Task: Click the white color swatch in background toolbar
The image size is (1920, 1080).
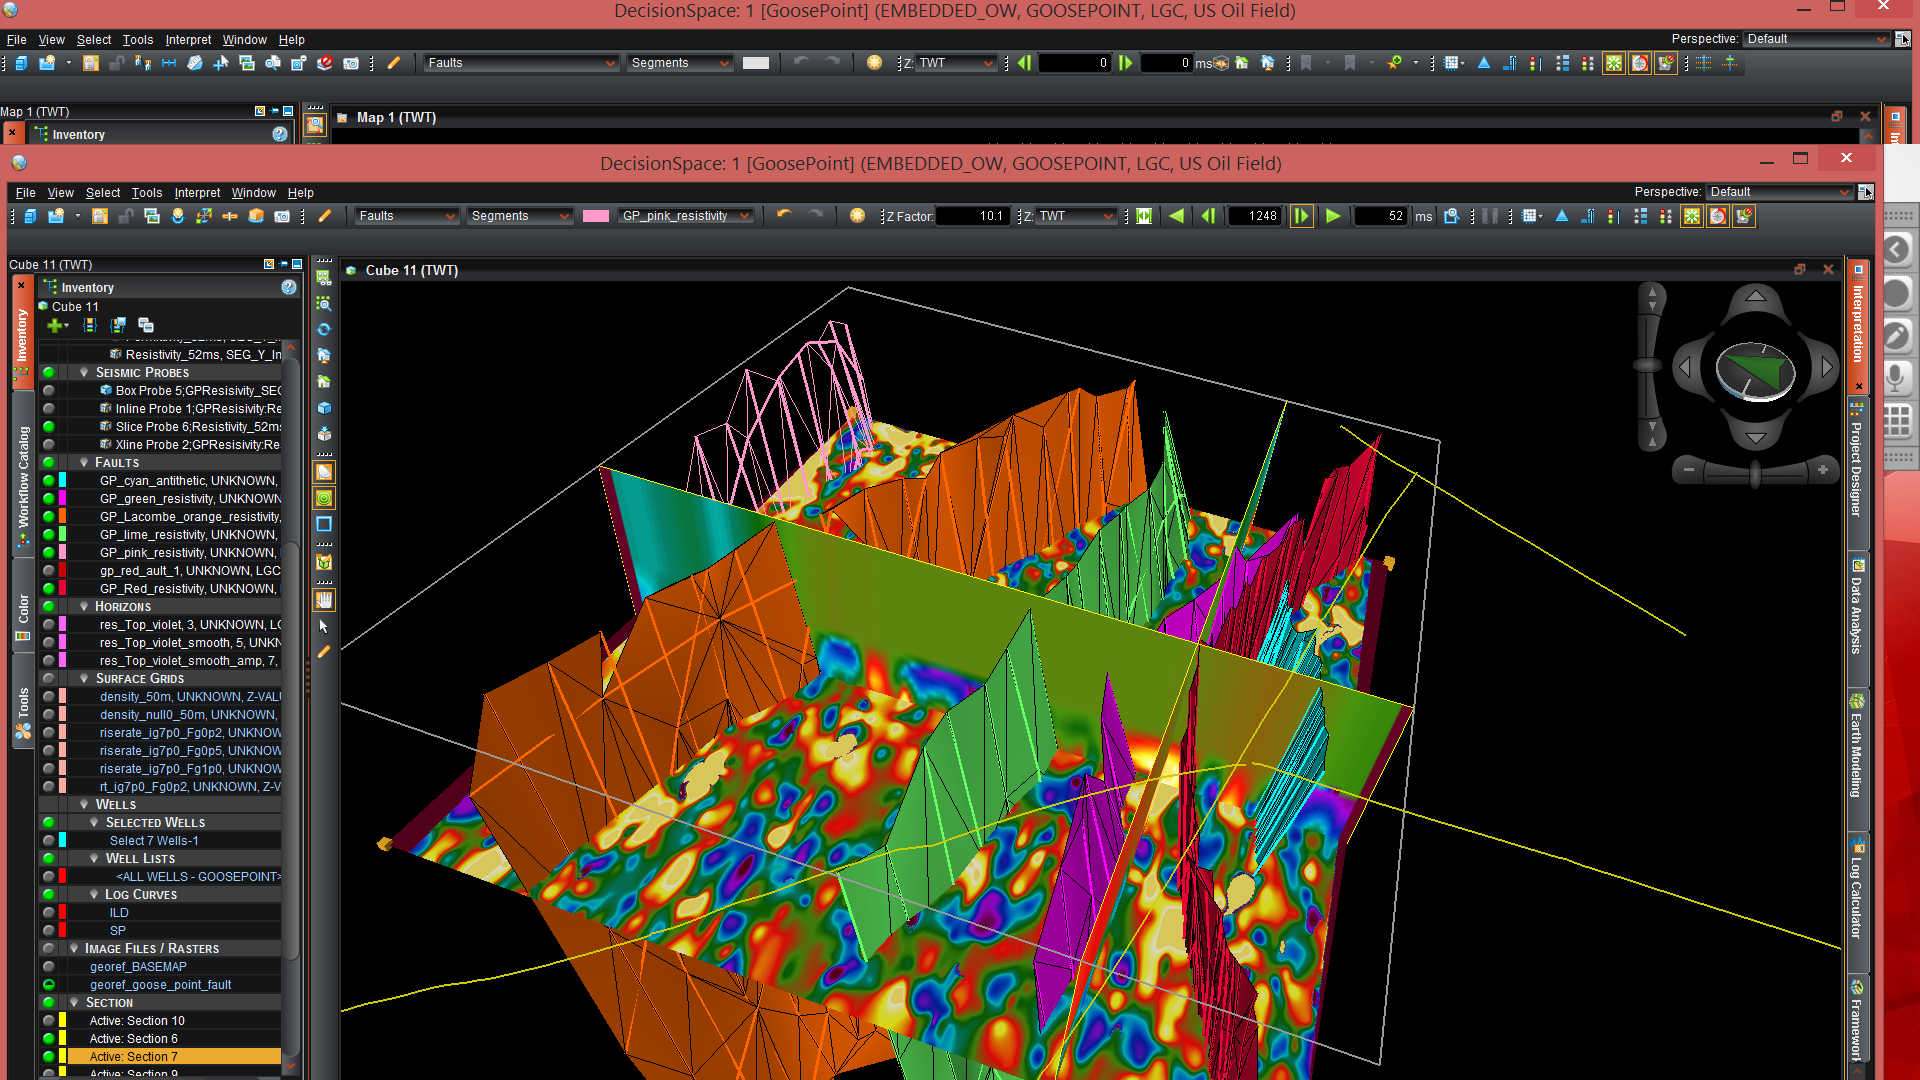Action: (756, 63)
